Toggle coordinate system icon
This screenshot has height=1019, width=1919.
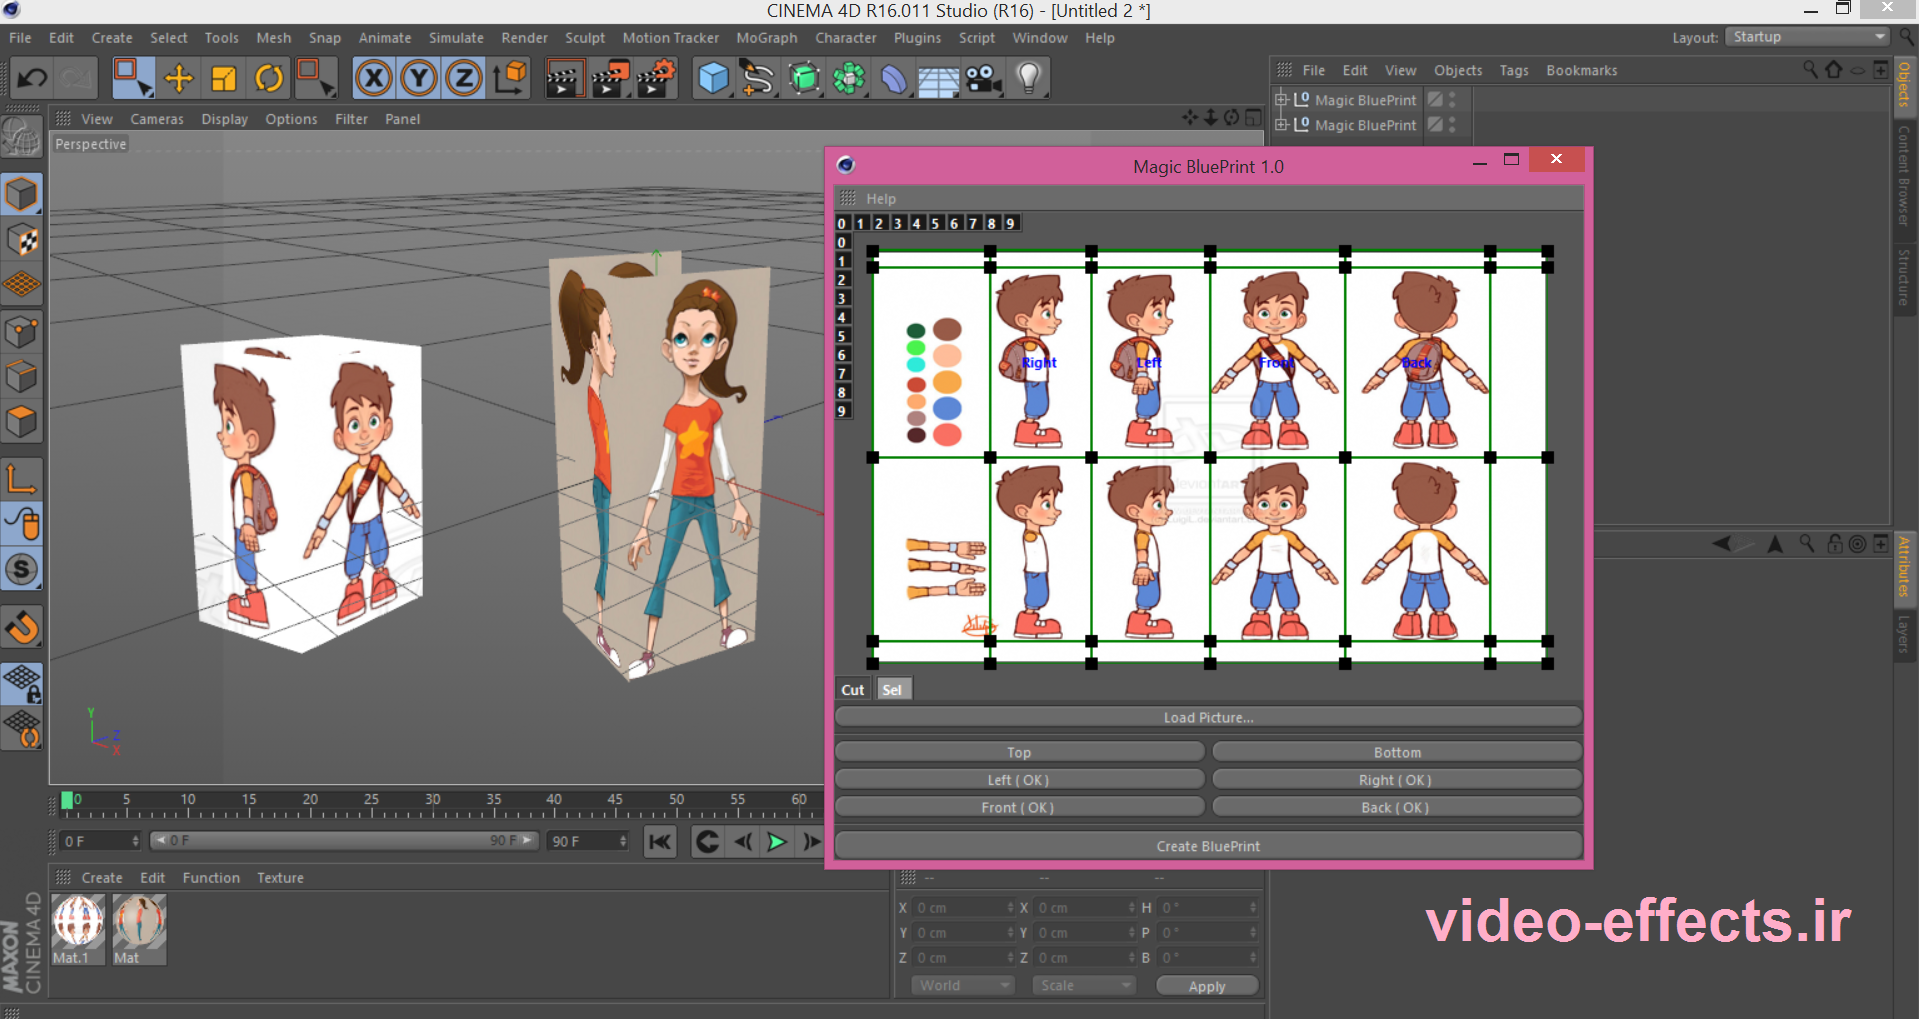pos(510,78)
